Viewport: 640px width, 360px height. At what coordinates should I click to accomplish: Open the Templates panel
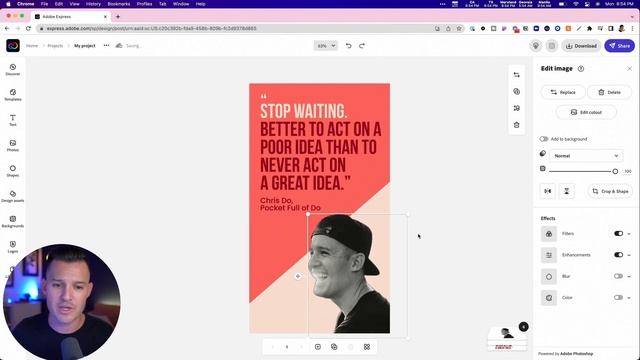coord(13,95)
